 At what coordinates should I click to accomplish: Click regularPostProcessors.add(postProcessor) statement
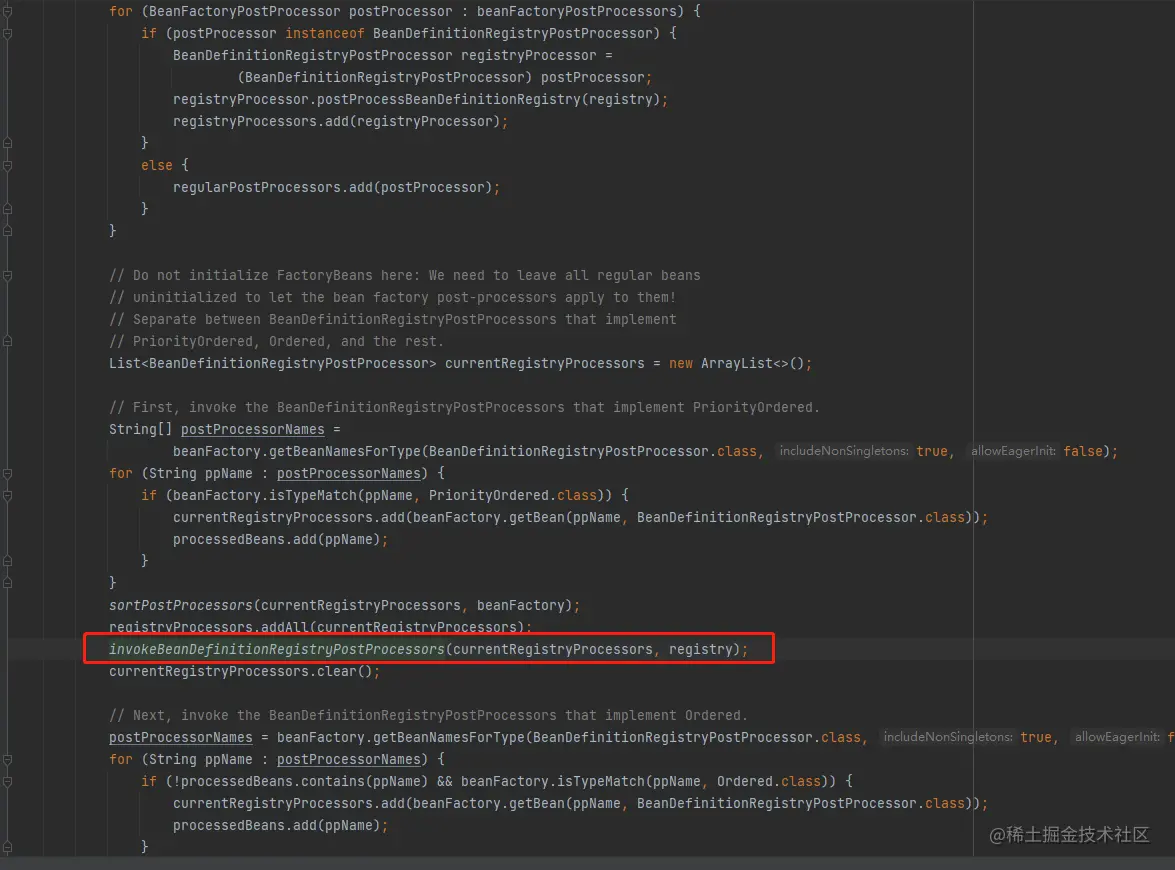click(x=336, y=187)
